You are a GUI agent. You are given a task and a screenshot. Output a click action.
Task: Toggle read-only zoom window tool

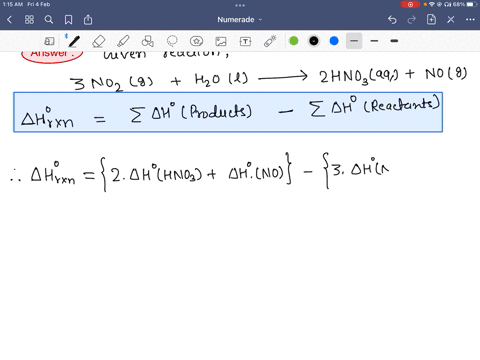pyautogui.click(x=49, y=41)
